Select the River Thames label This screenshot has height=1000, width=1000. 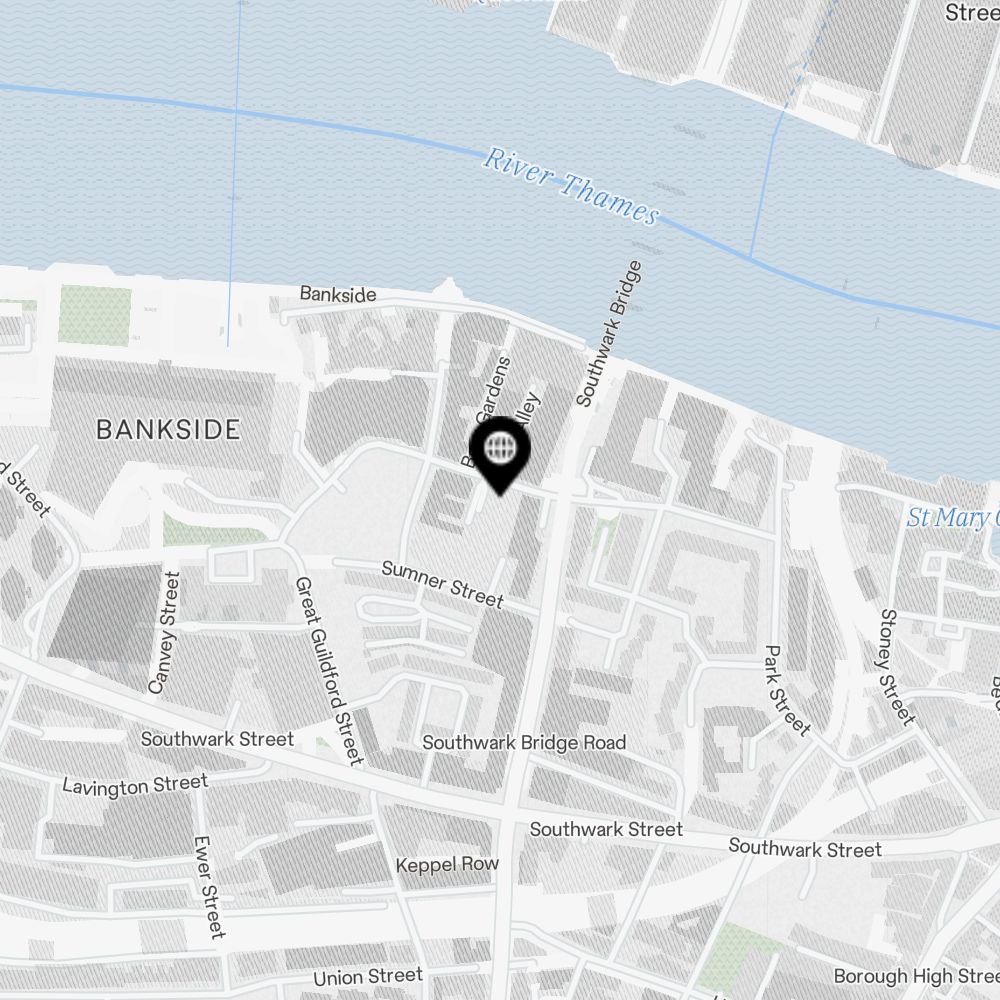tap(571, 186)
